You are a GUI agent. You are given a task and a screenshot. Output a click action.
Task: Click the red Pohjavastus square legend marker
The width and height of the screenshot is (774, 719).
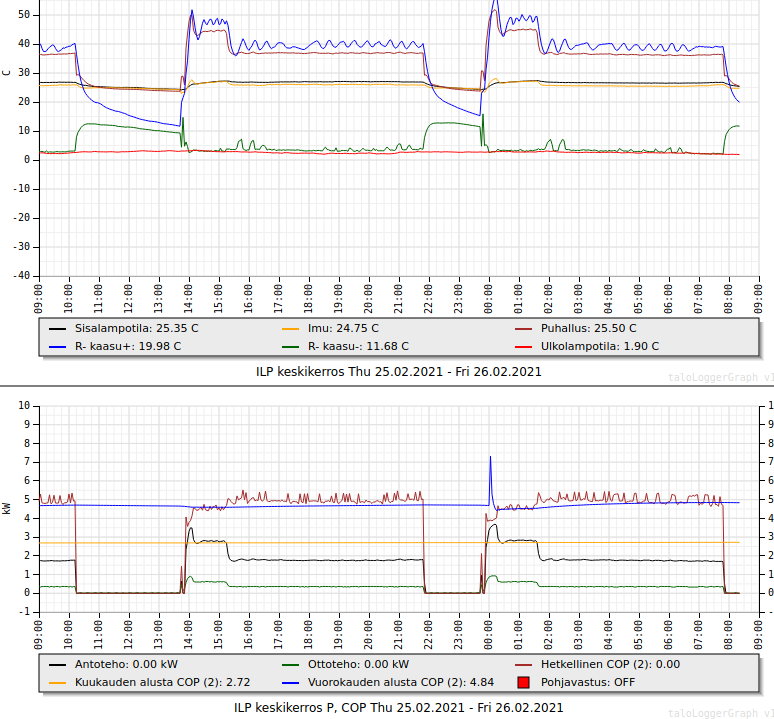point(523,682)
